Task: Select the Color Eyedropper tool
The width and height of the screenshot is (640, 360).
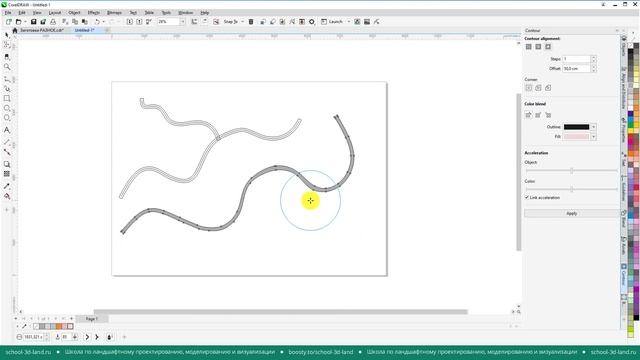Action: (x=7, y=186)
